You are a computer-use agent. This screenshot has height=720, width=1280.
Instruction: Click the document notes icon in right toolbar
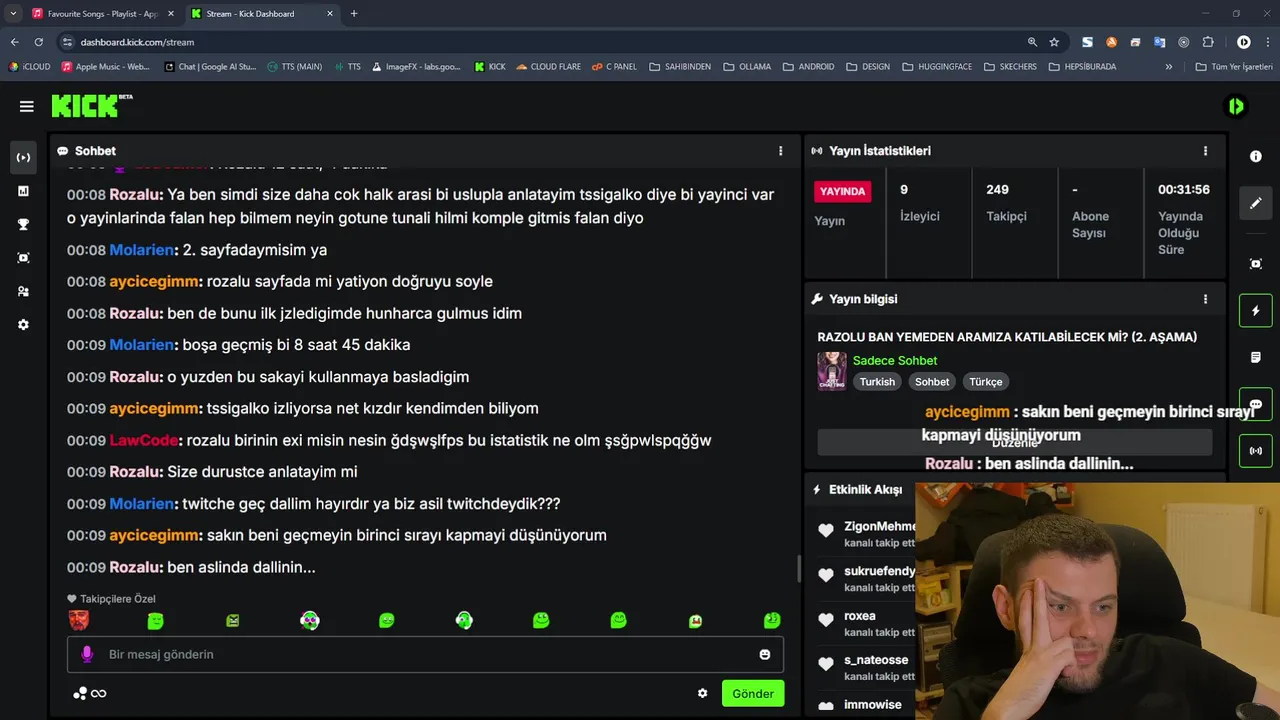[1256, 357]
